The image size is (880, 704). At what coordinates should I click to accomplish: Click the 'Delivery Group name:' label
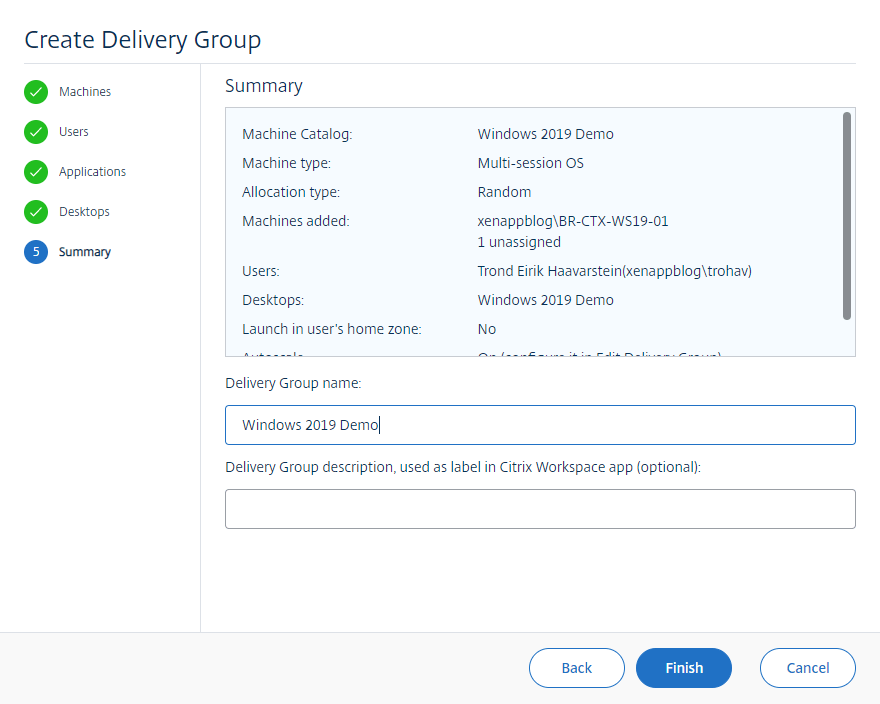click(293, 383)
